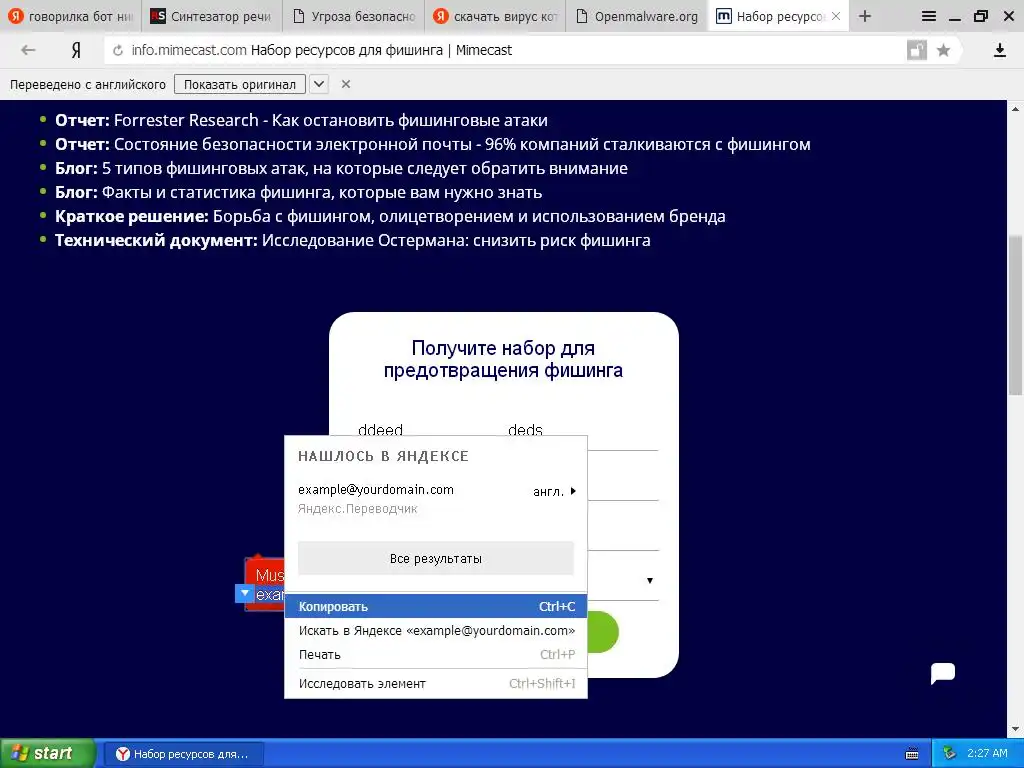Switch to Синтезатор речи tab
The image size is (1024, 768).
click(212, 16)
